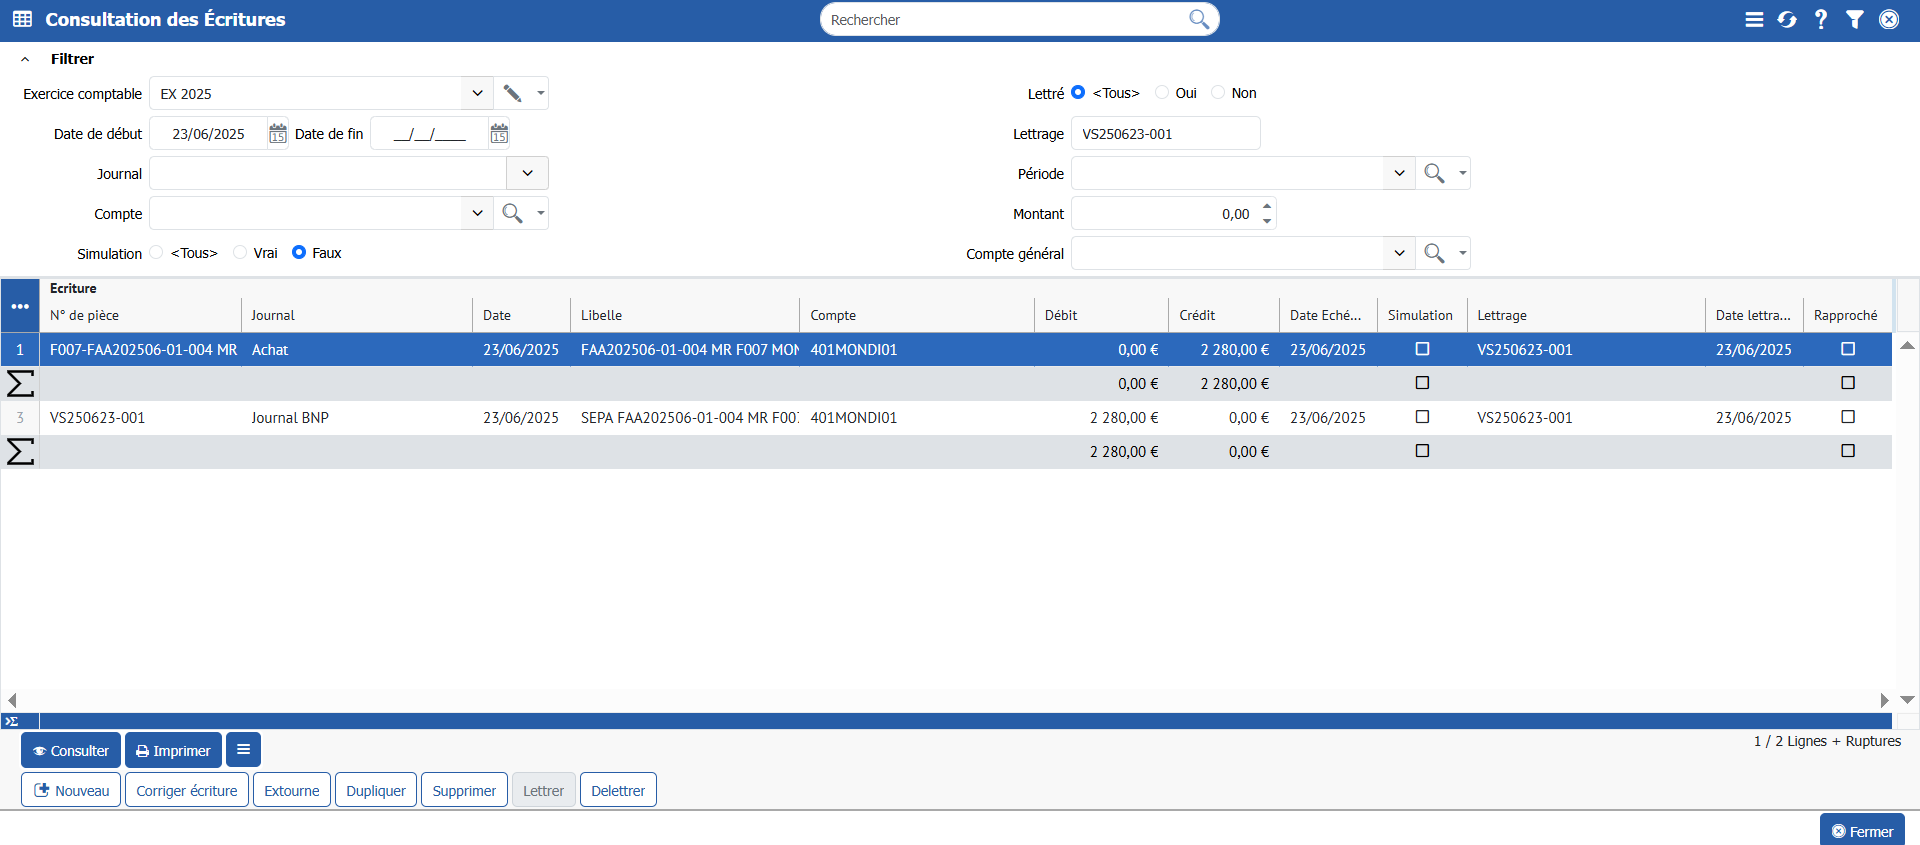The image size is (1920, 845).
Task: Open the Exercice comptable dropdown
Action: (x=477, y=93)
